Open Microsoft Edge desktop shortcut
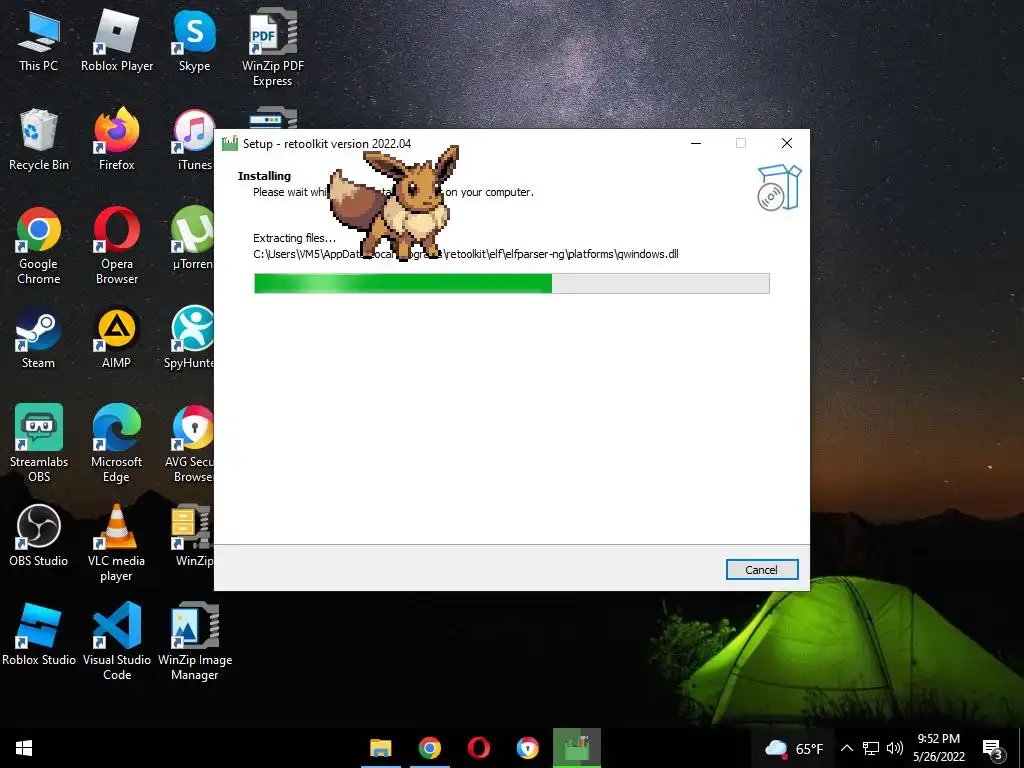The image size is (1024, 768). 117,443
